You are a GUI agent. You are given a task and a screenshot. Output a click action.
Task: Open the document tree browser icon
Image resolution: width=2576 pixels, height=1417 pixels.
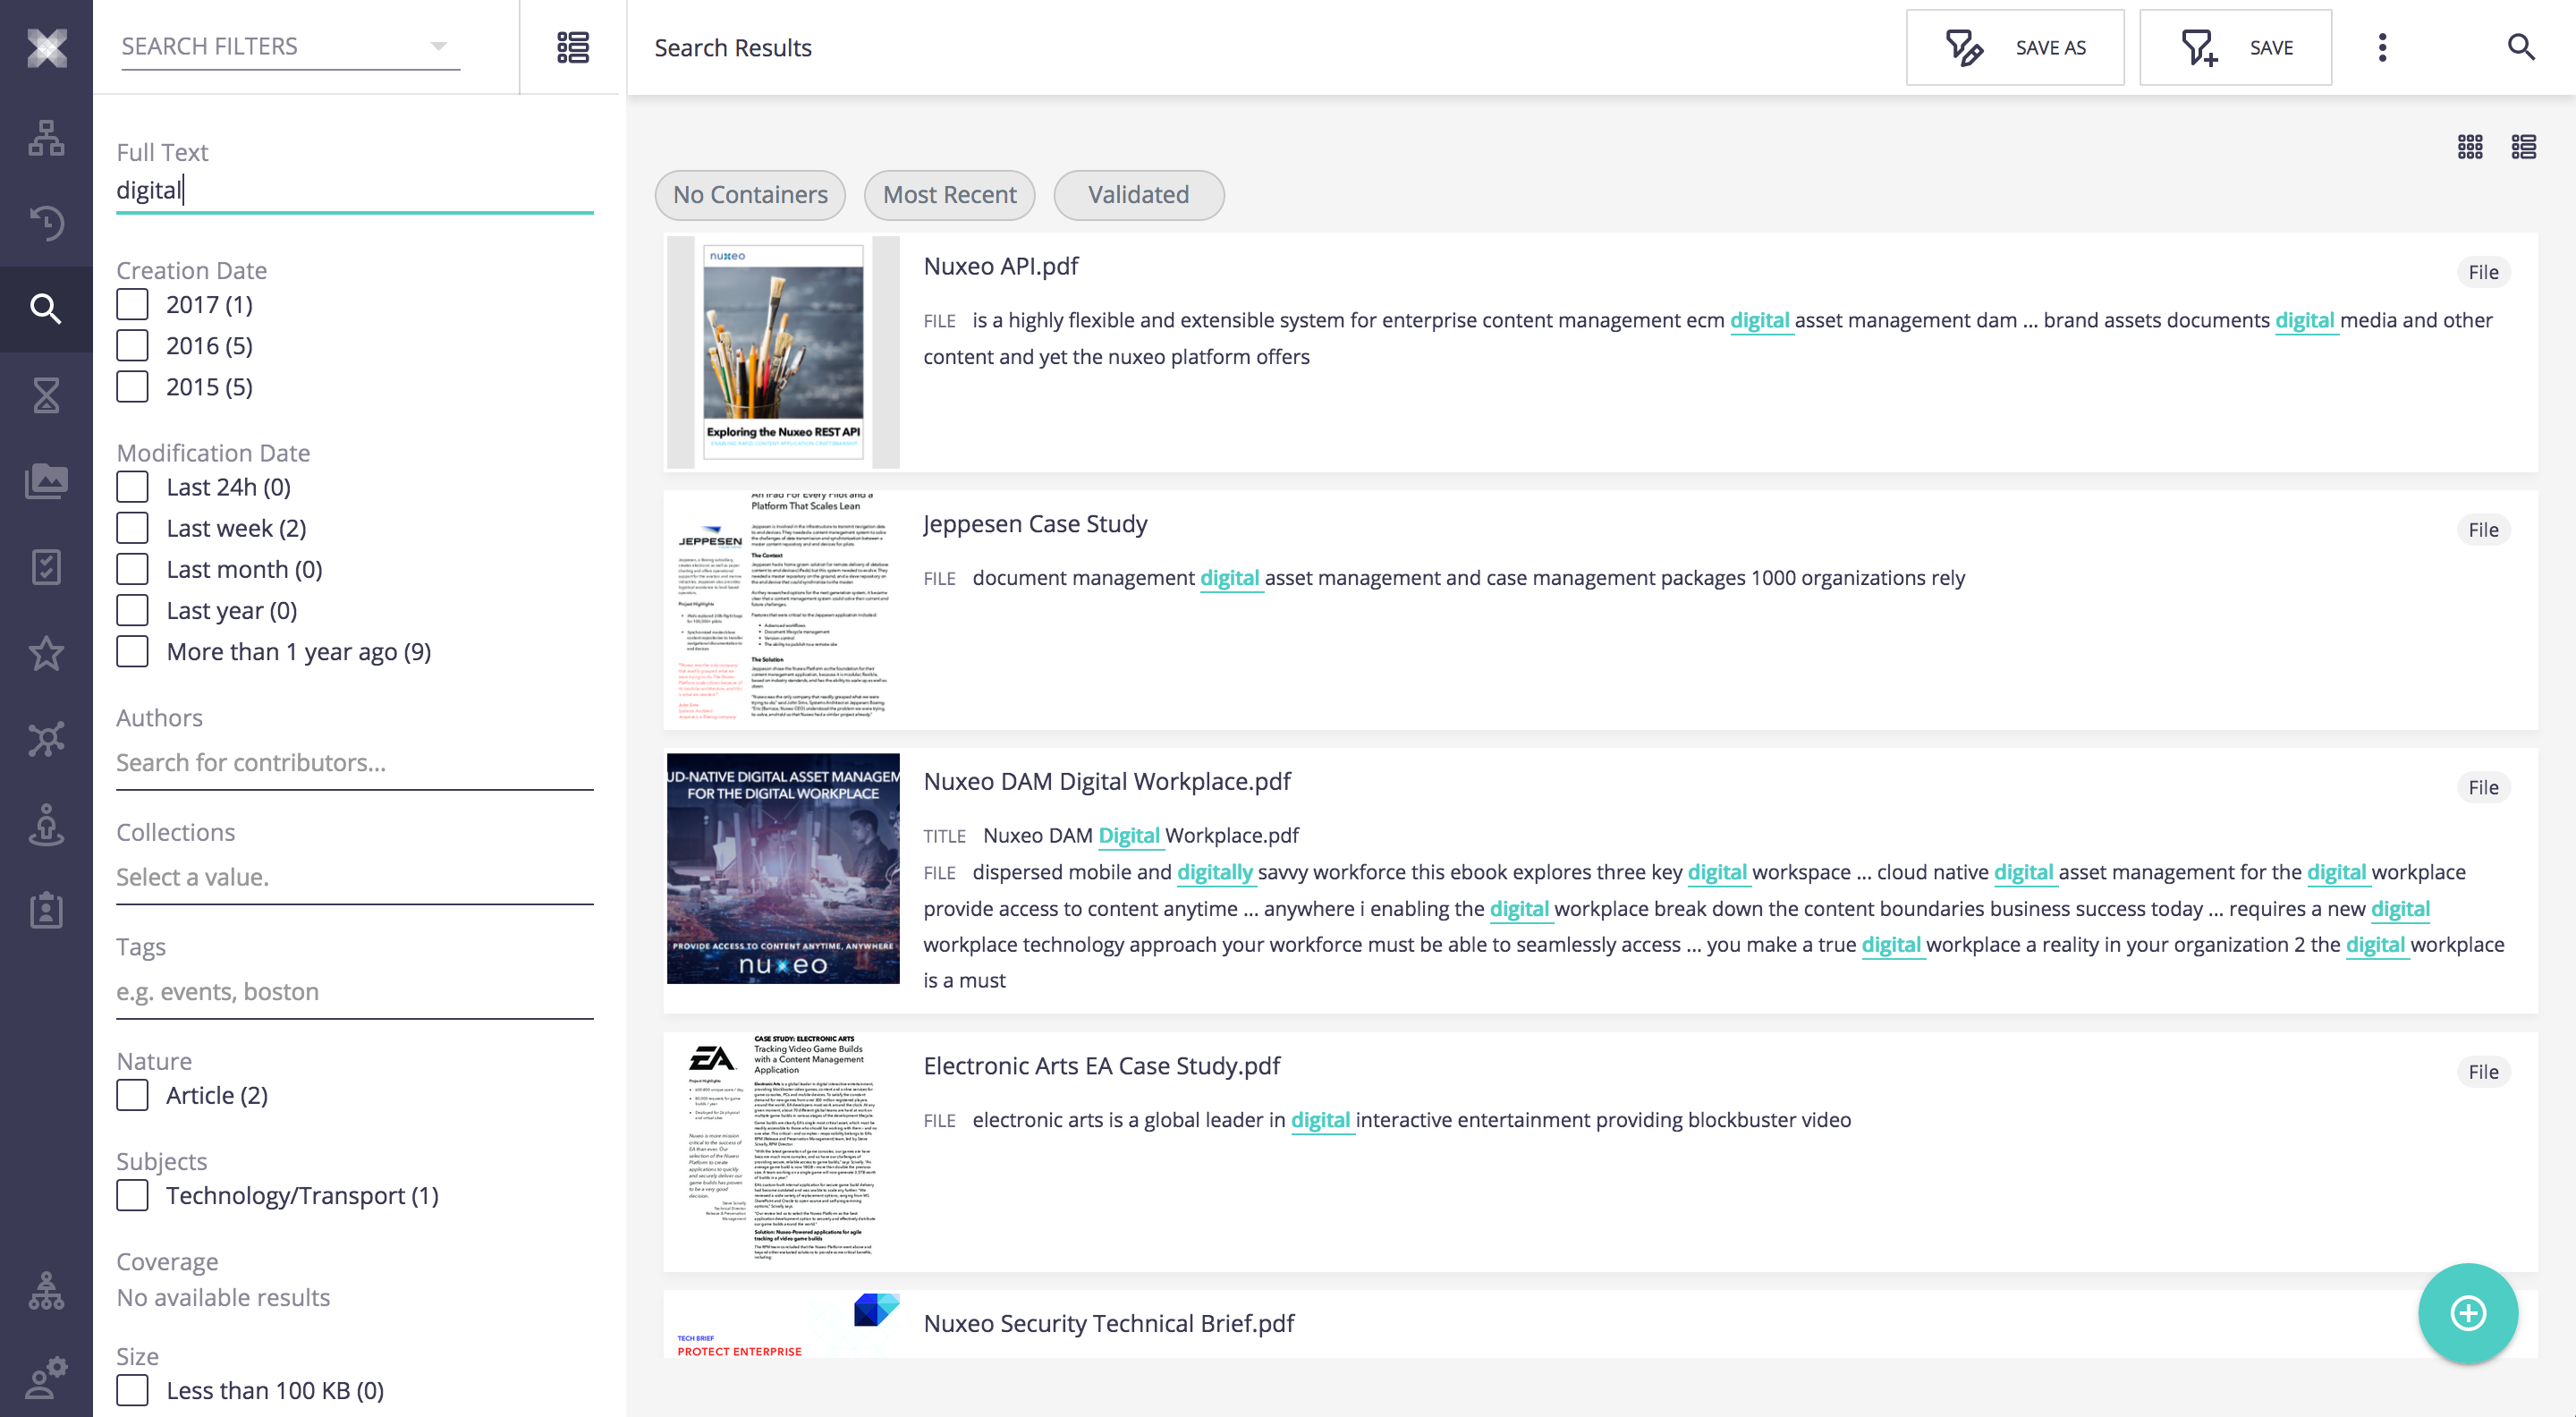[x=46, y=138]
